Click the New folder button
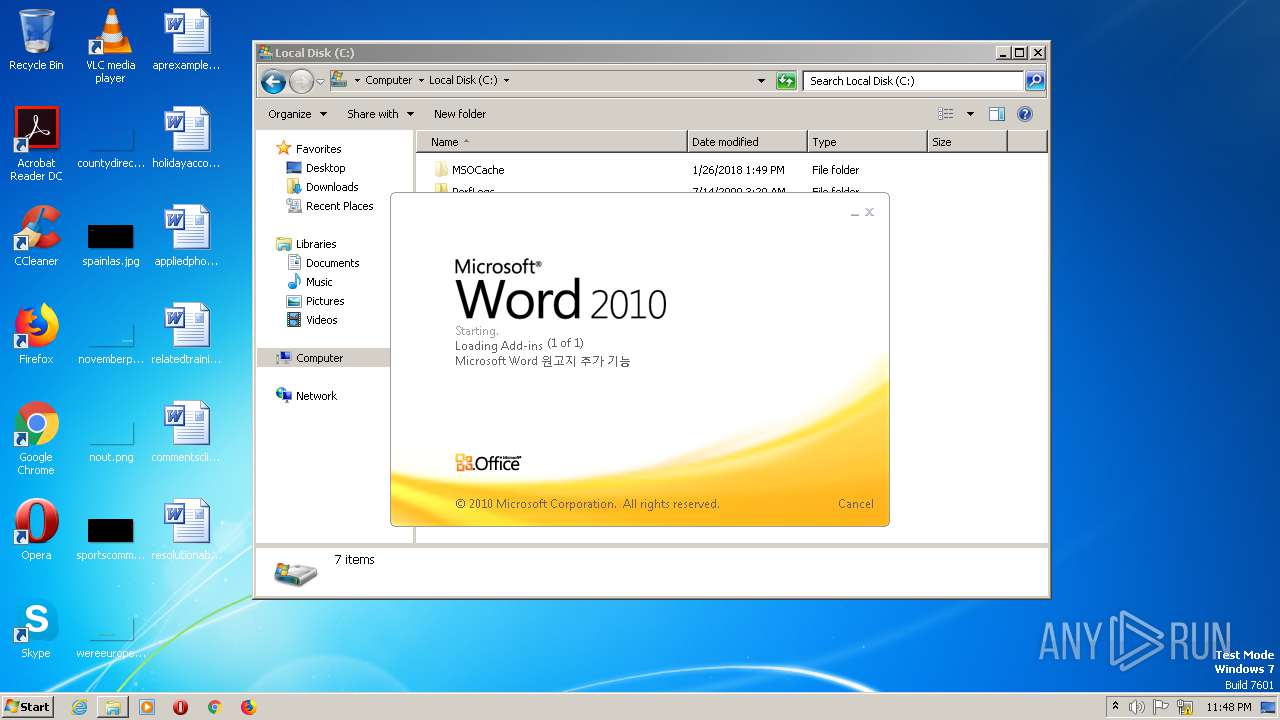This screenshot has height=720, width=1280. point(460,114)
